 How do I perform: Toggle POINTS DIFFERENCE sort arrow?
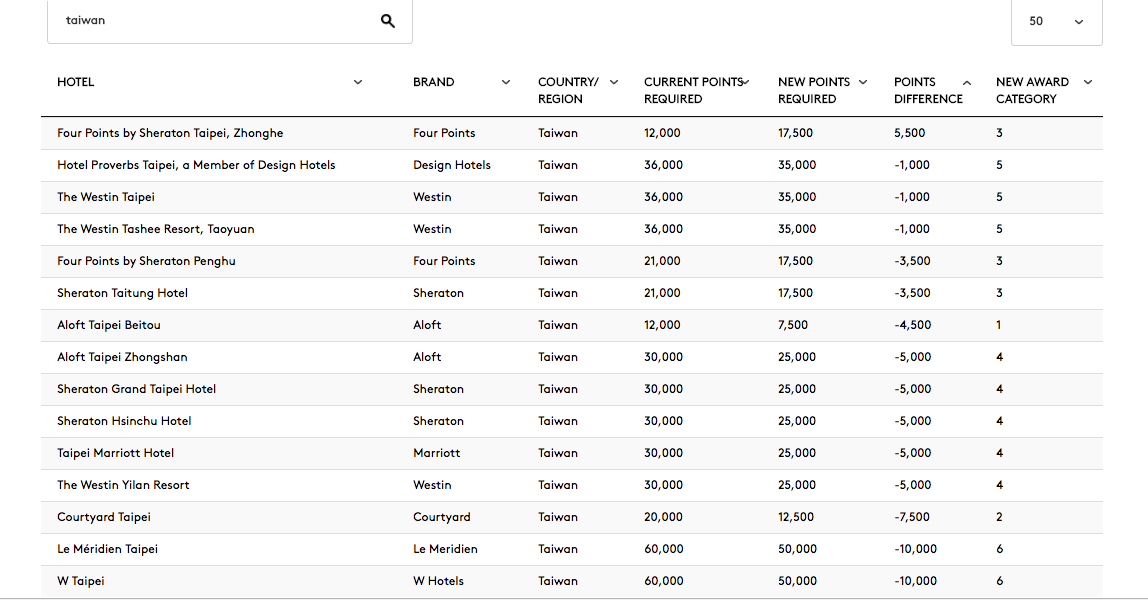[967, 83]
